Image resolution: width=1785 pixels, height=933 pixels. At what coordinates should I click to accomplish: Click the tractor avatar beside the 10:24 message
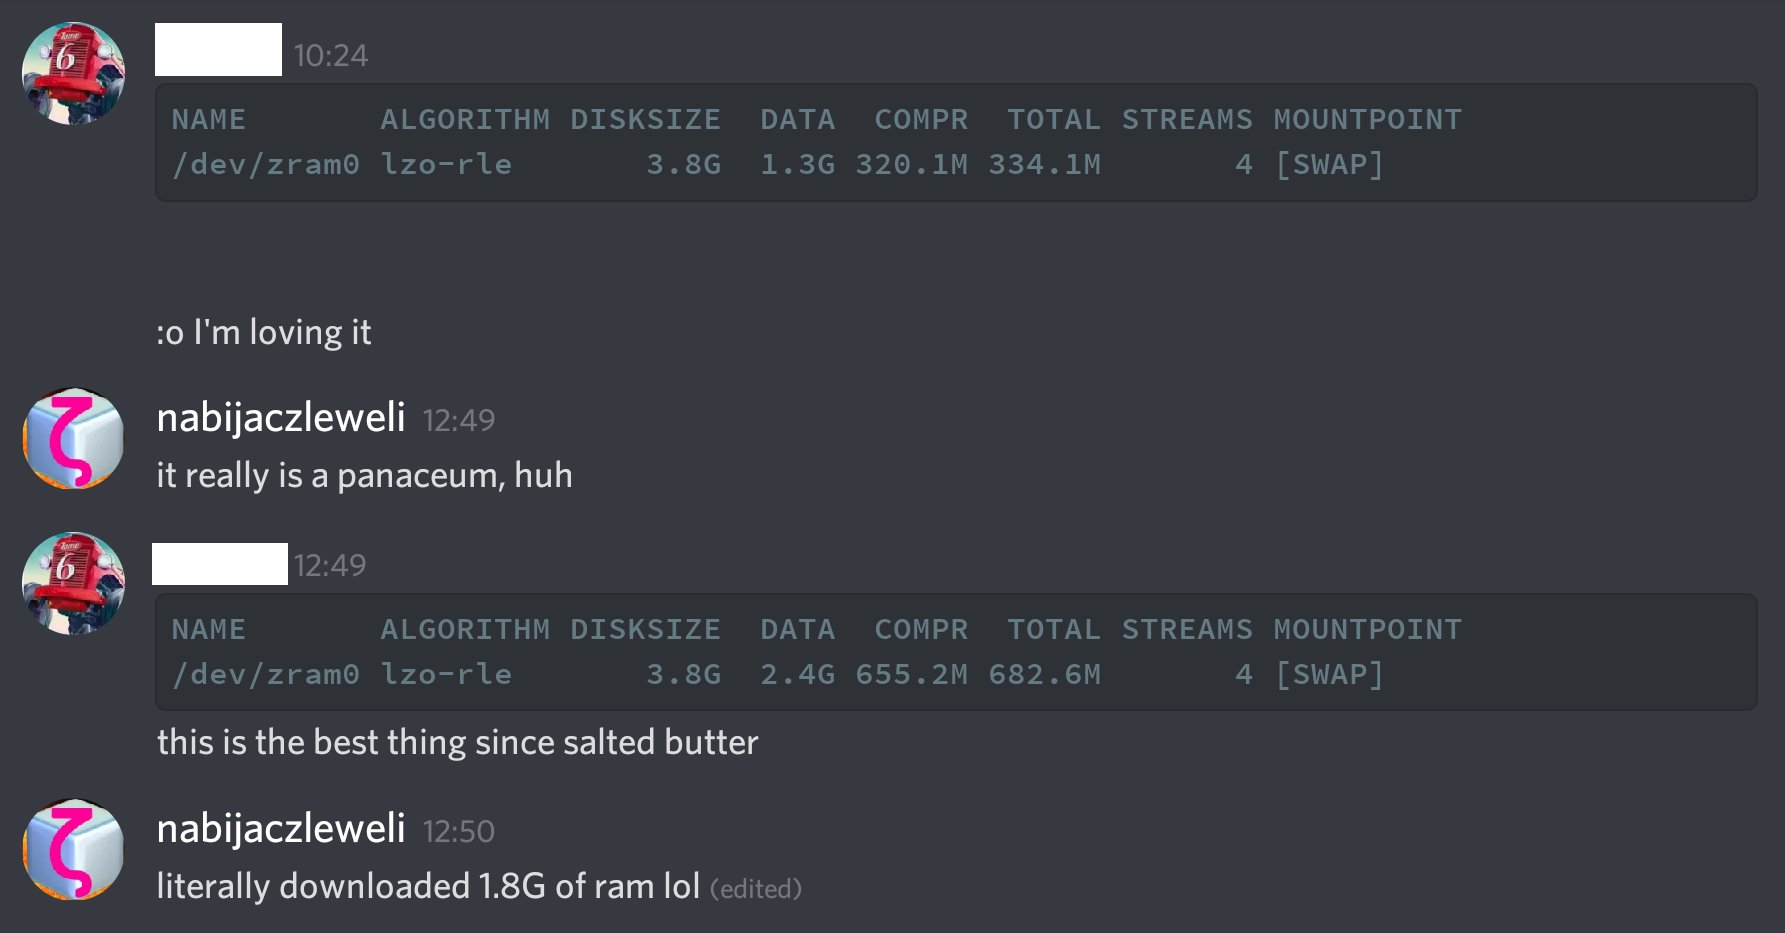coord(73,74)
